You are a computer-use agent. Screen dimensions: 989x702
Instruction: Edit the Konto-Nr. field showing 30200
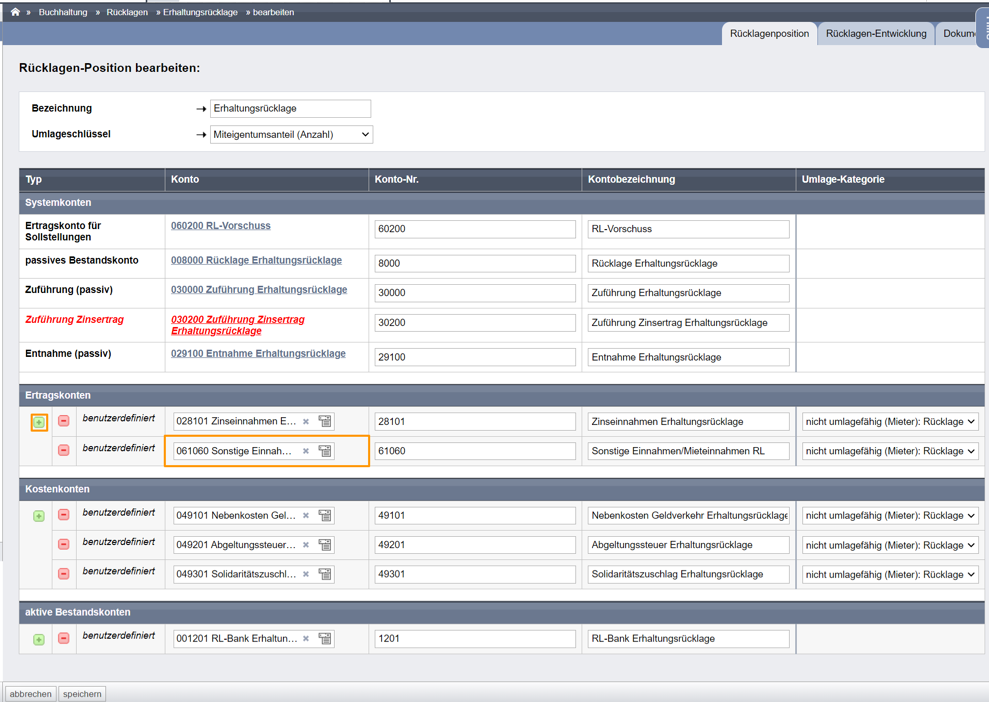(475, 322)
